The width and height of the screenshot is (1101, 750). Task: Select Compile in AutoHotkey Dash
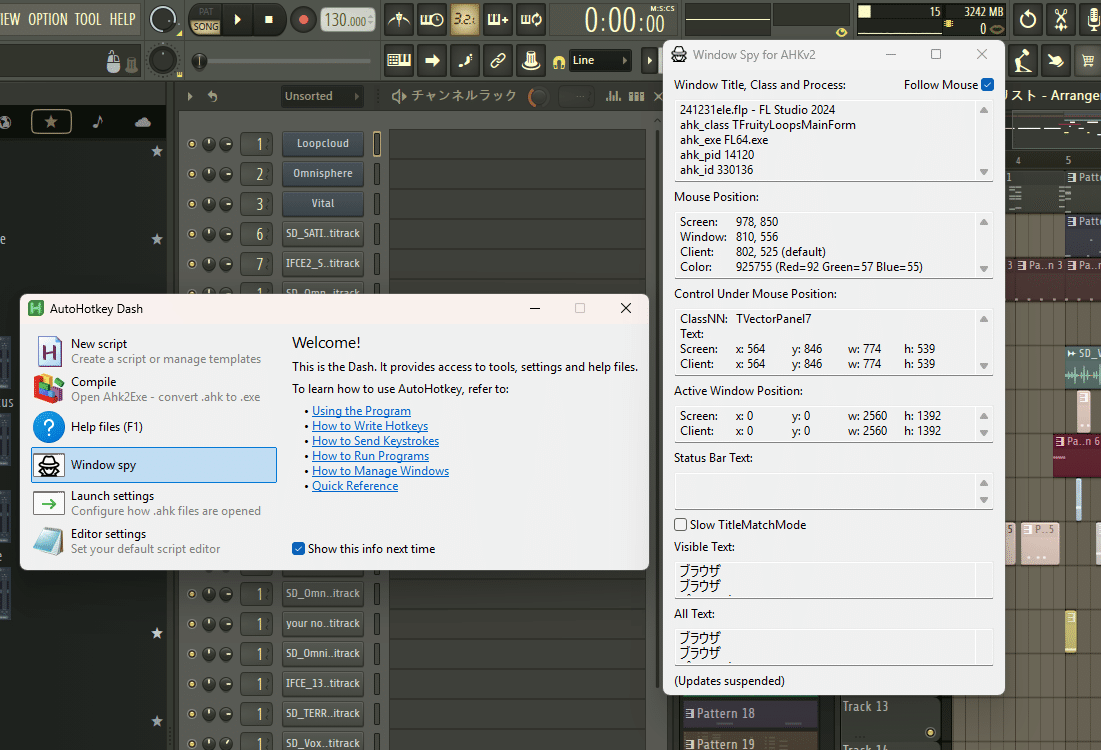154,389
